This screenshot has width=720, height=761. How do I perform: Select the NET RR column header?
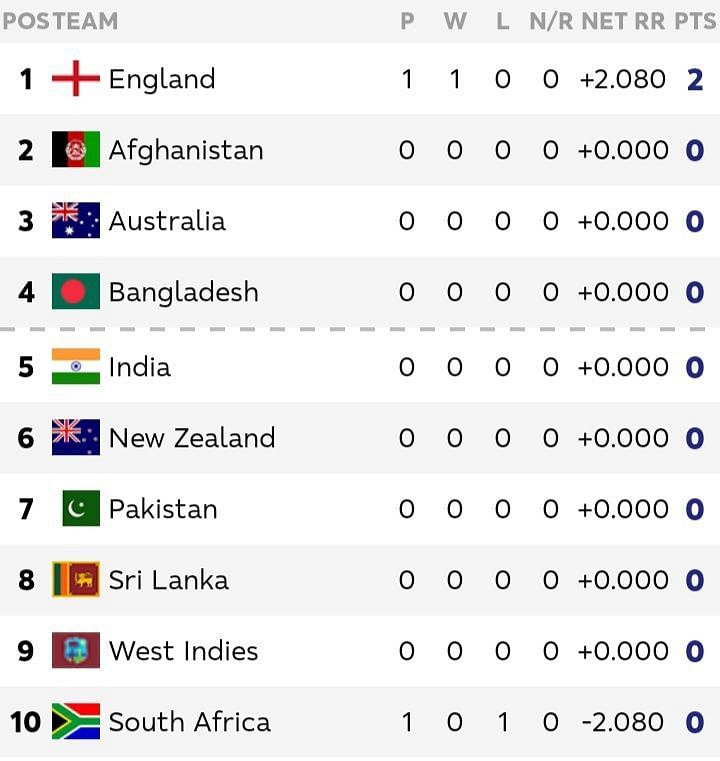(x=623, y=21)
